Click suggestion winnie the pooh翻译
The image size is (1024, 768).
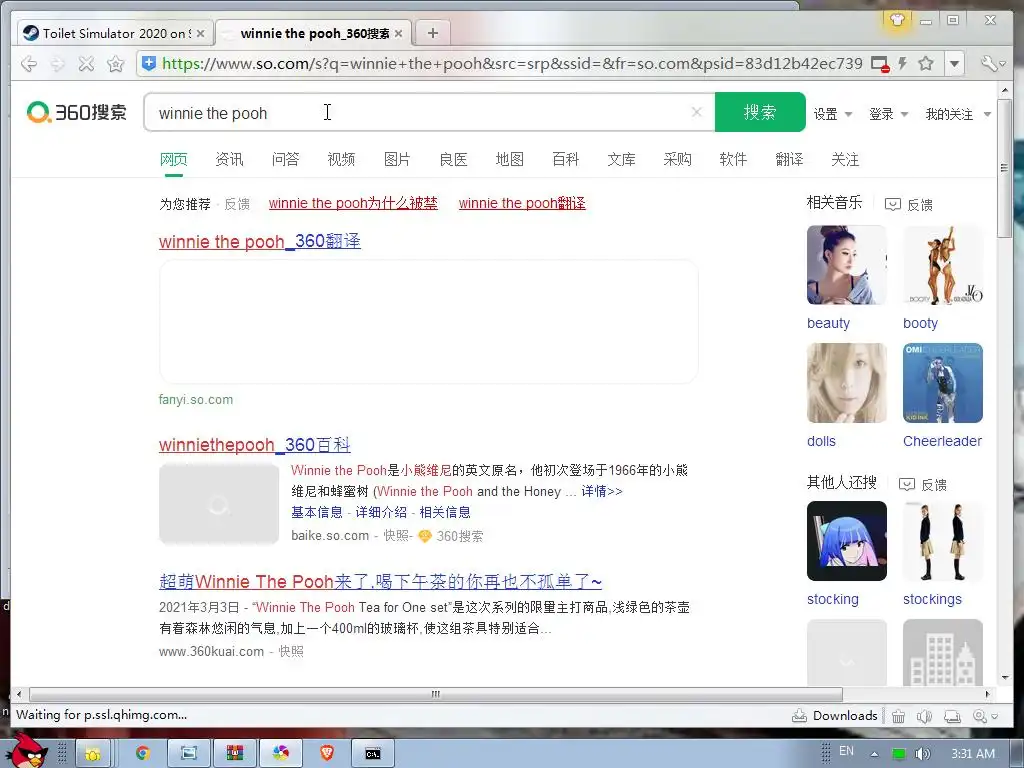(x=522, y=203)
